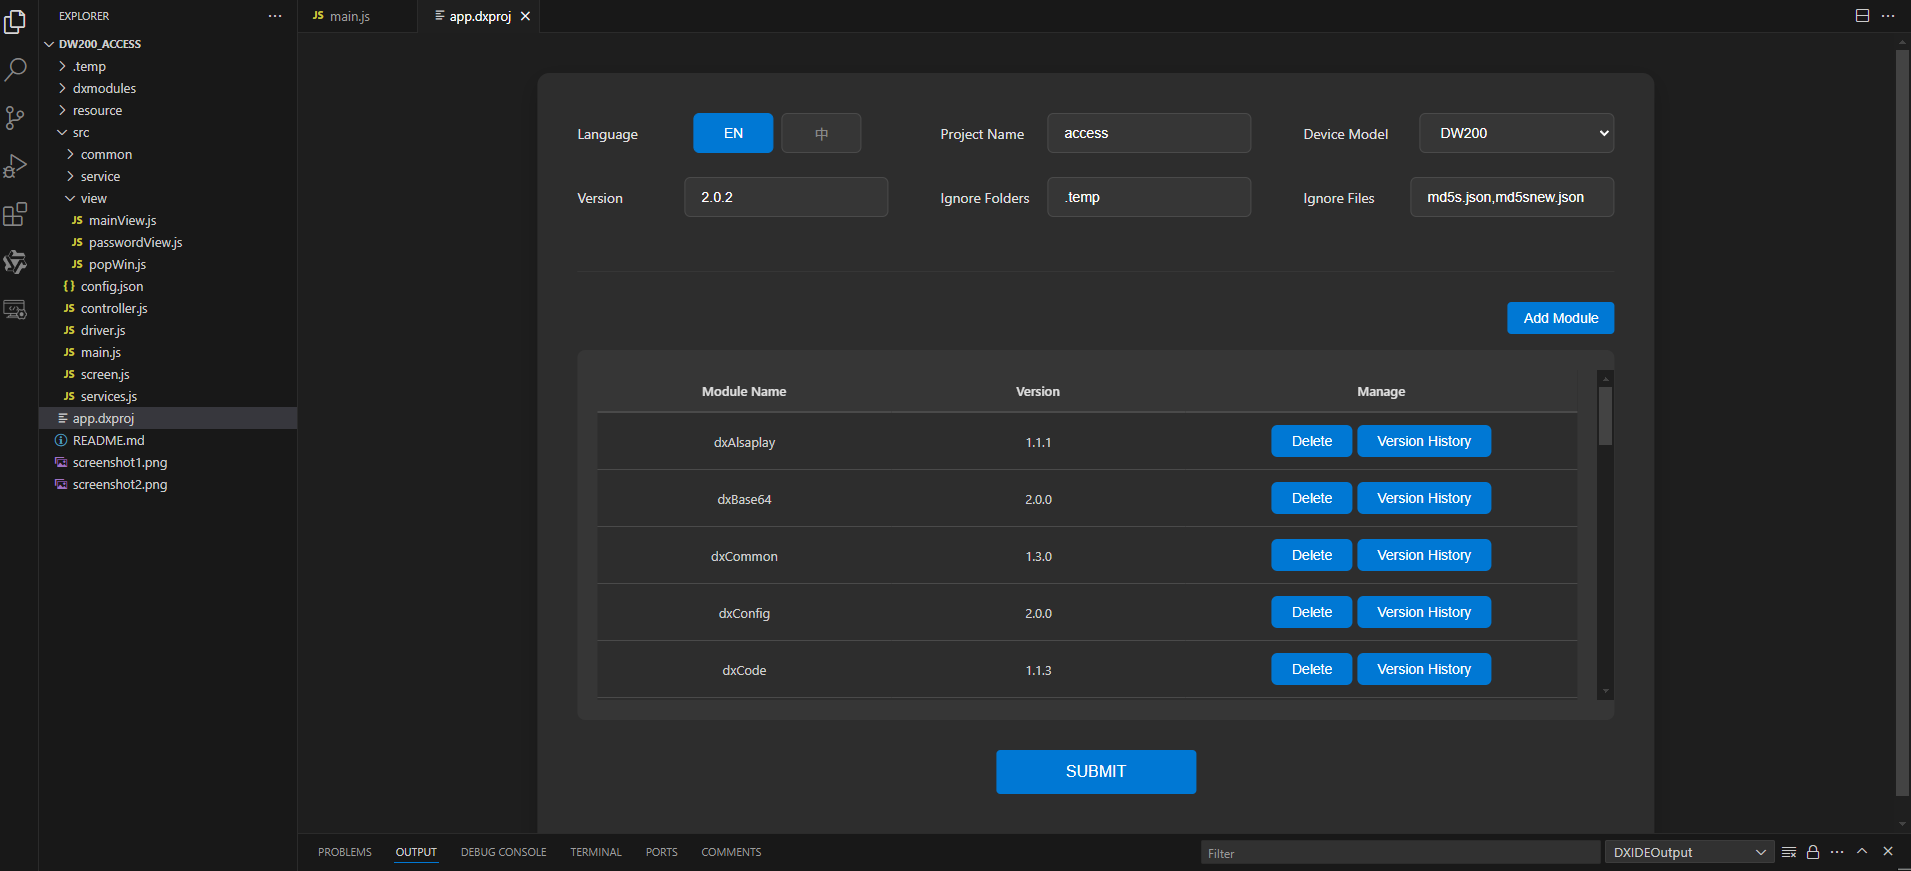This screenshot has width=1911, height=871.
Task: Click the module table scrollbar thumb
Action: click(x=1605, y=416)
